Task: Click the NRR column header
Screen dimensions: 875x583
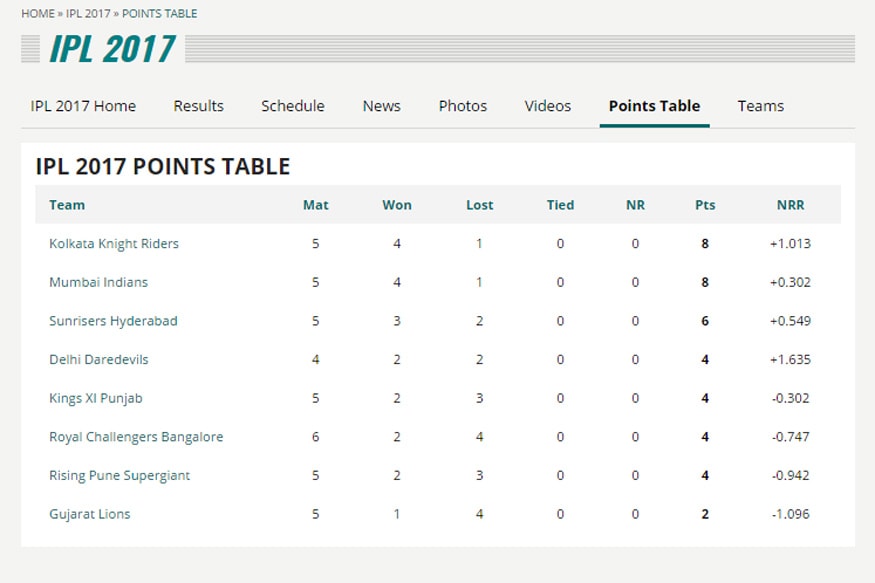Action: [x=790, y=205]
